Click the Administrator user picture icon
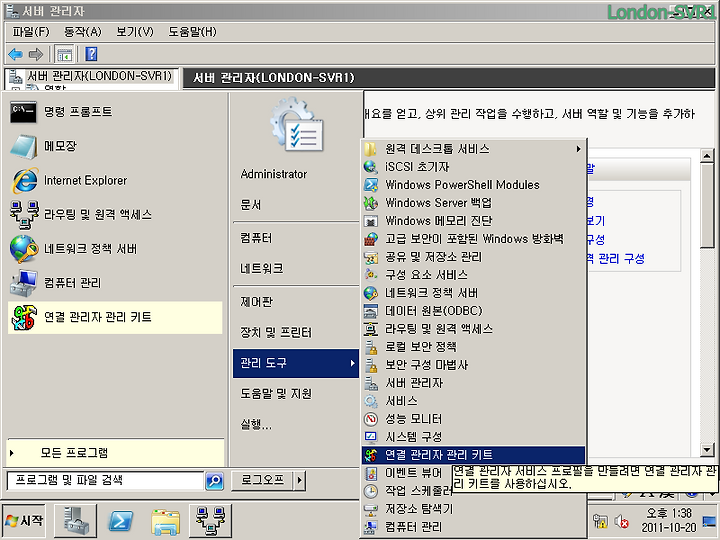Screen dimensions: 720x540 pyautogui.click(x=297, y=124)
